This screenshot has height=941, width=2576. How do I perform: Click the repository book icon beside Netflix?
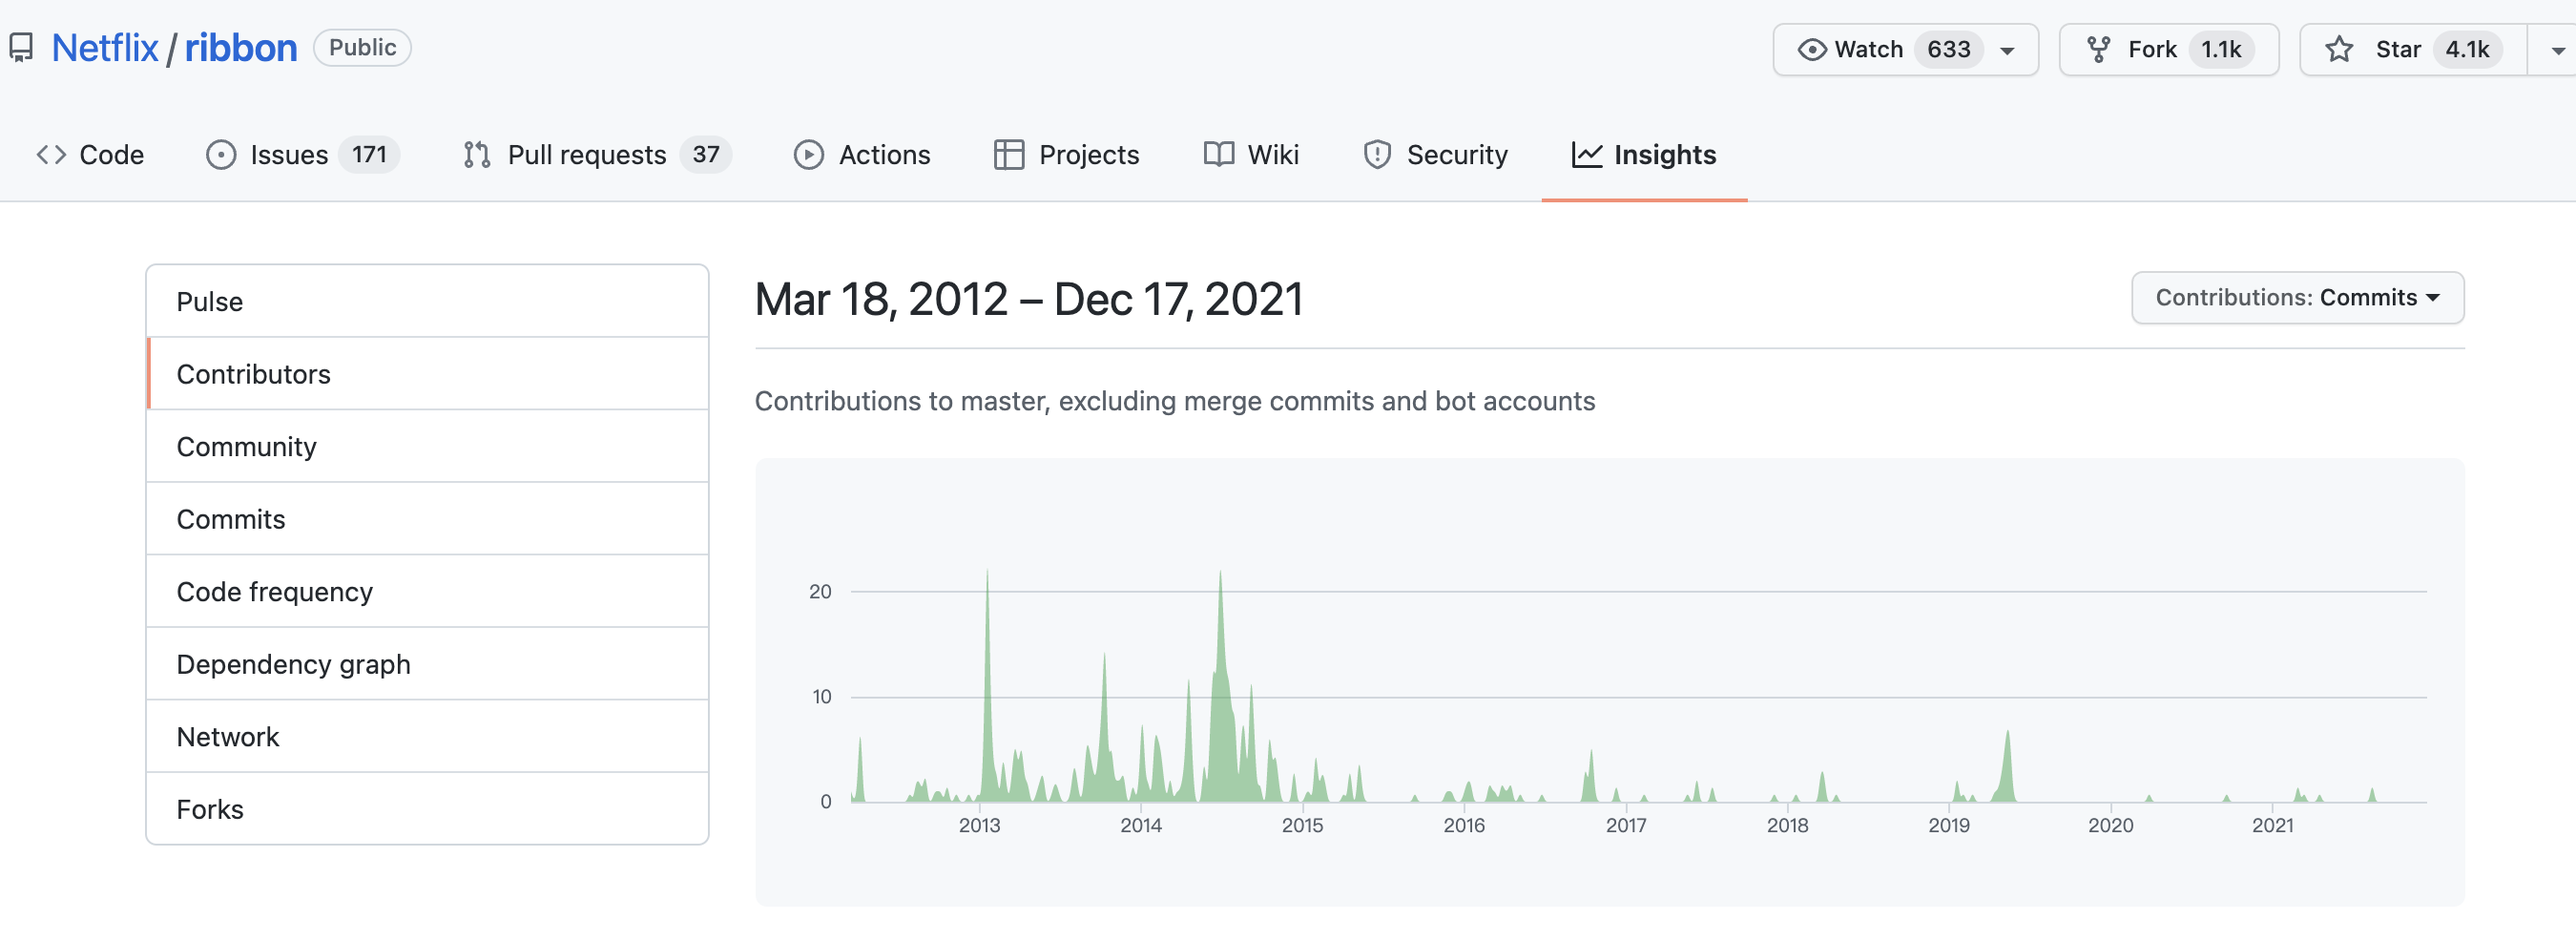pos(21,48)
